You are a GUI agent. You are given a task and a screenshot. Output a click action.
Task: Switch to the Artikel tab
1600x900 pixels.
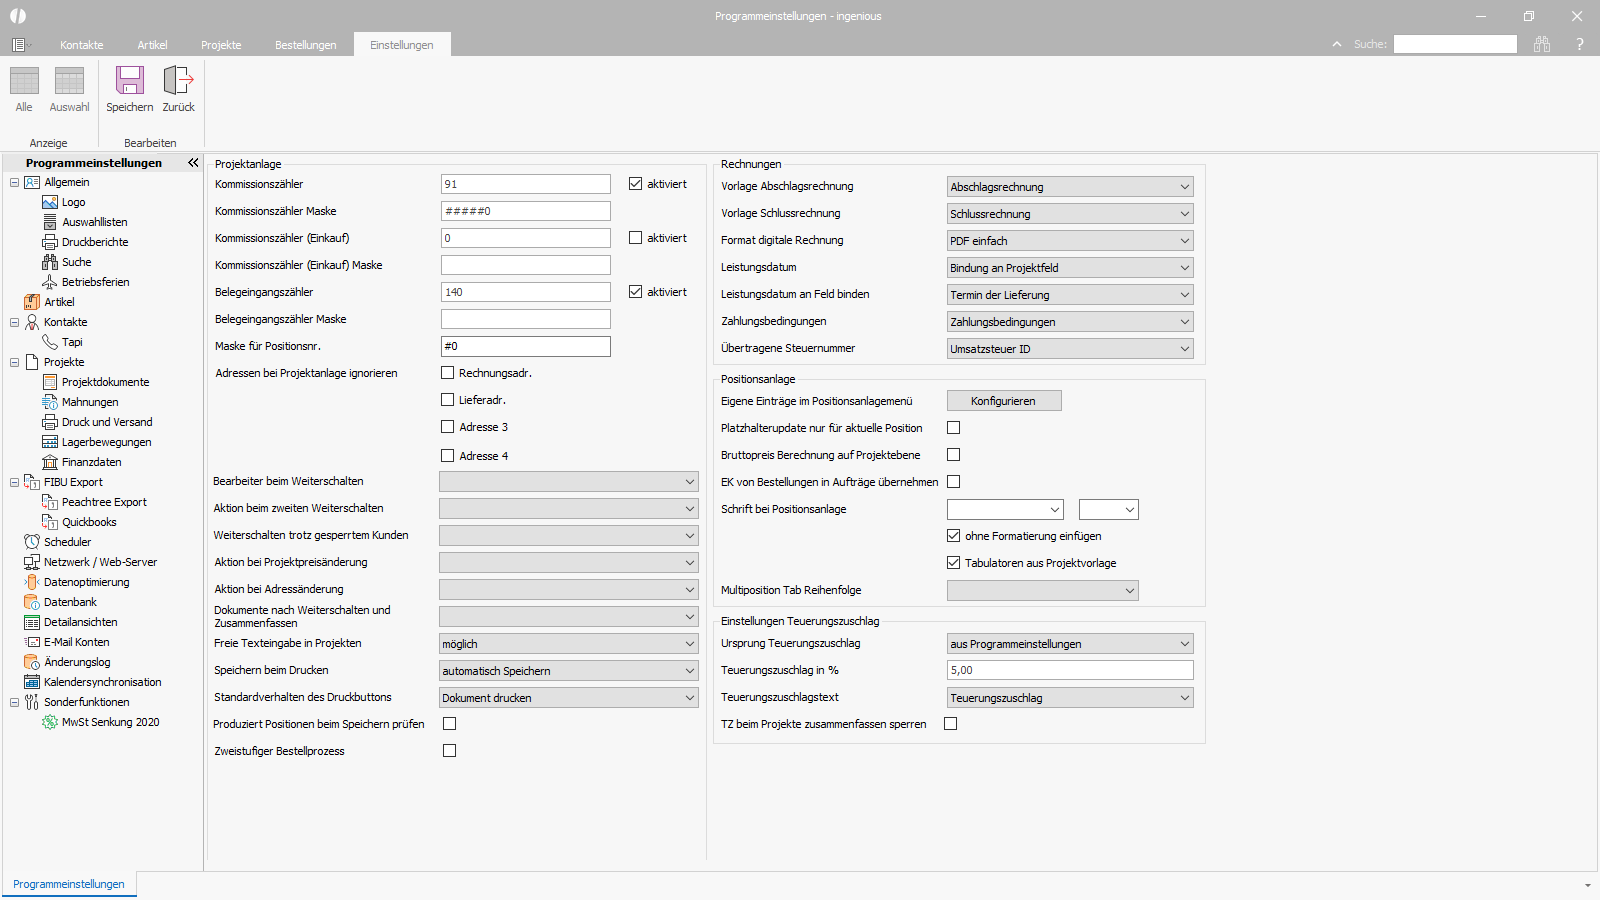point(153,45)
